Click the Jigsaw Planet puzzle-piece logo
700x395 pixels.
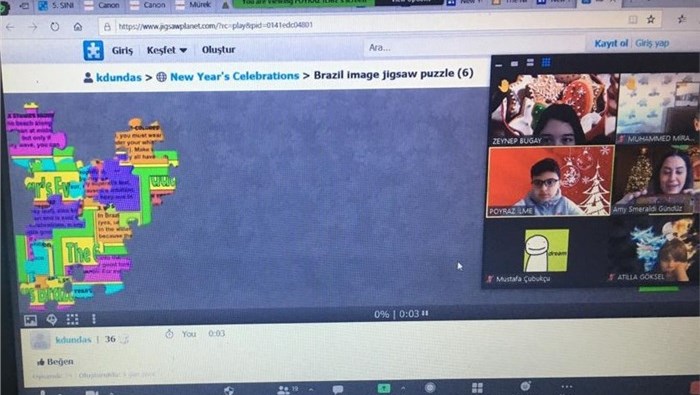(x=93, y=50)
